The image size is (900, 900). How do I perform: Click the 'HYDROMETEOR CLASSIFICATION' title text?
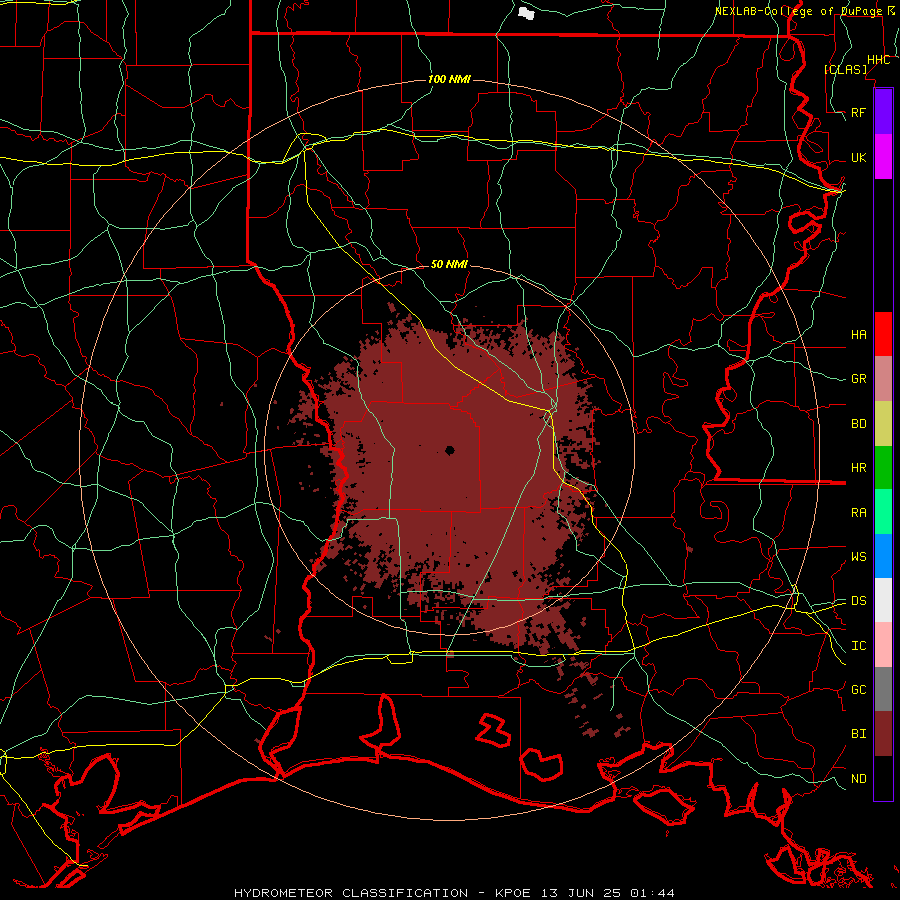351,893
